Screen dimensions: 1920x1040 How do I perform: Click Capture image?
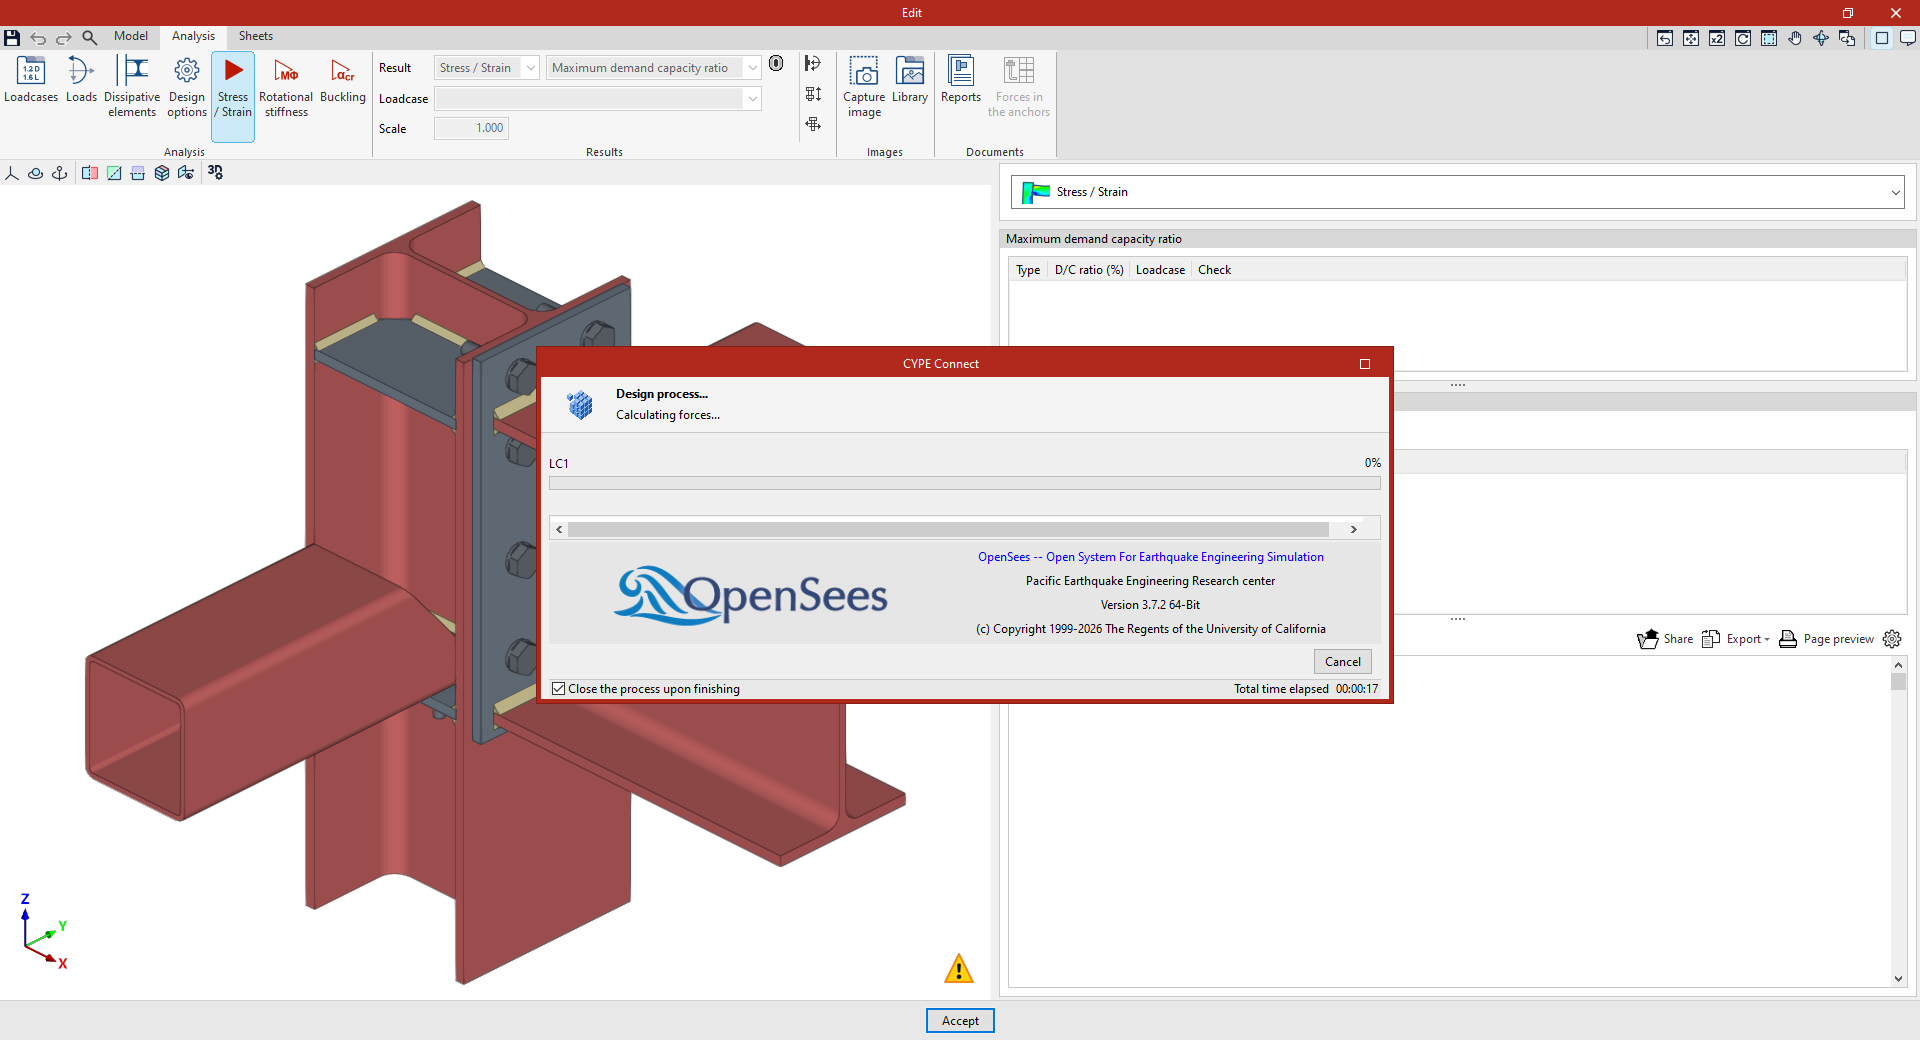point(864,87)
